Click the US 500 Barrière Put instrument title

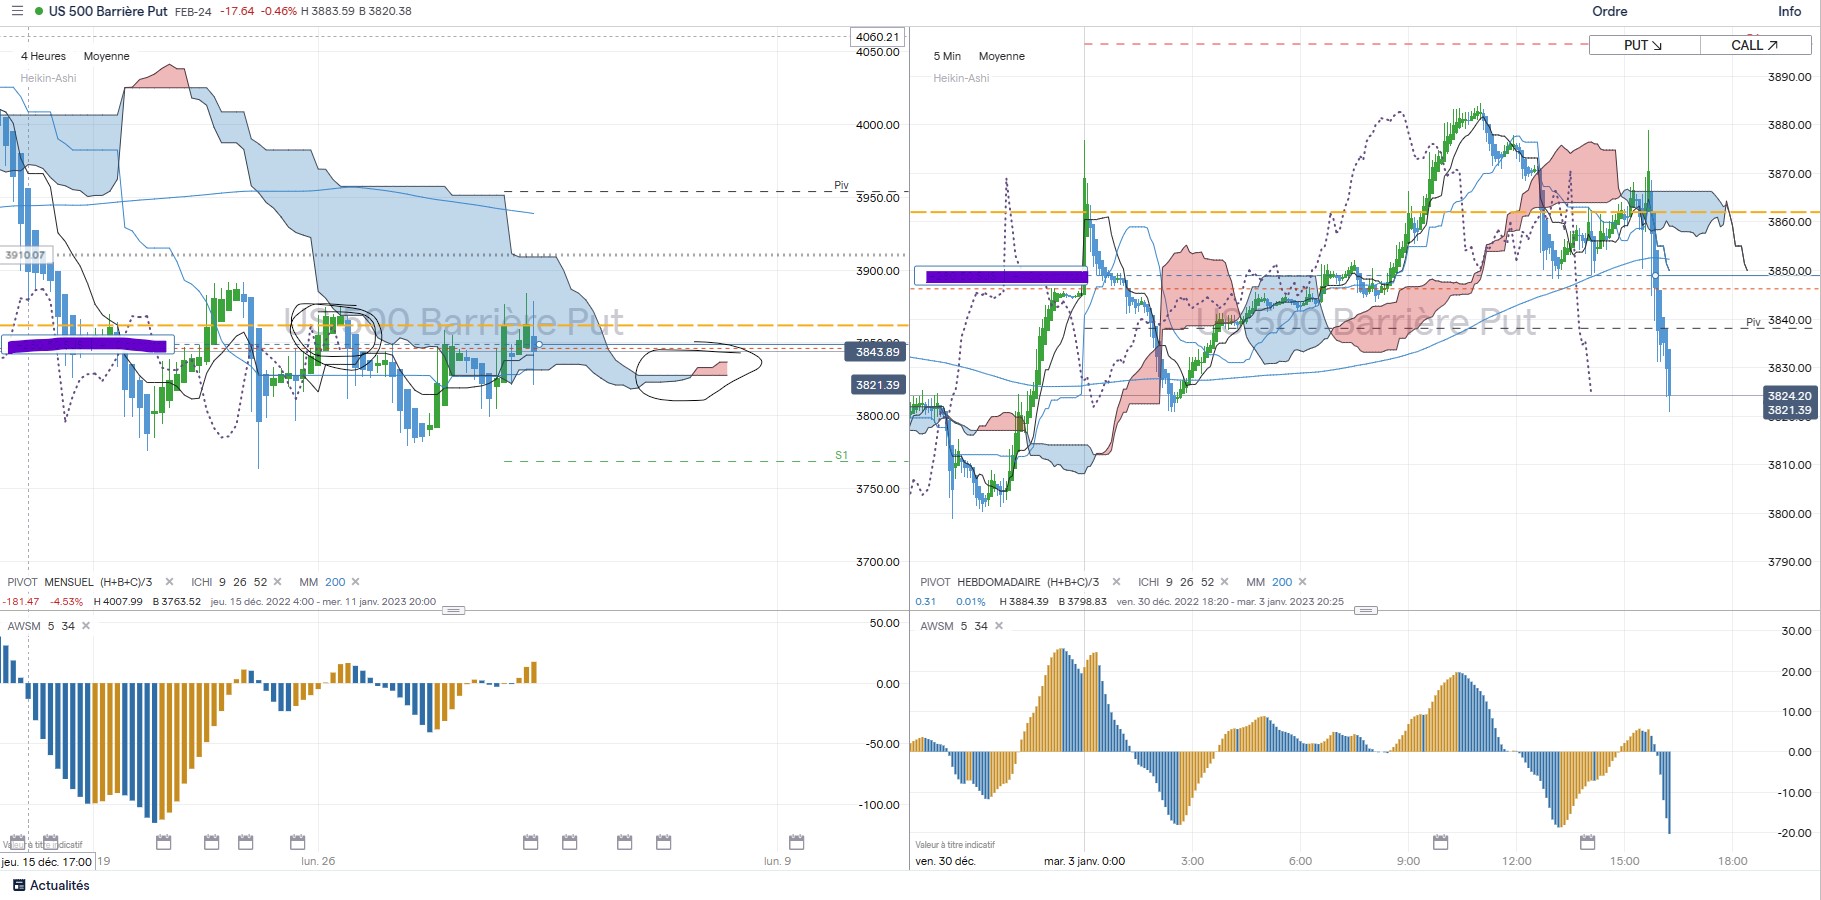point(108,11)
